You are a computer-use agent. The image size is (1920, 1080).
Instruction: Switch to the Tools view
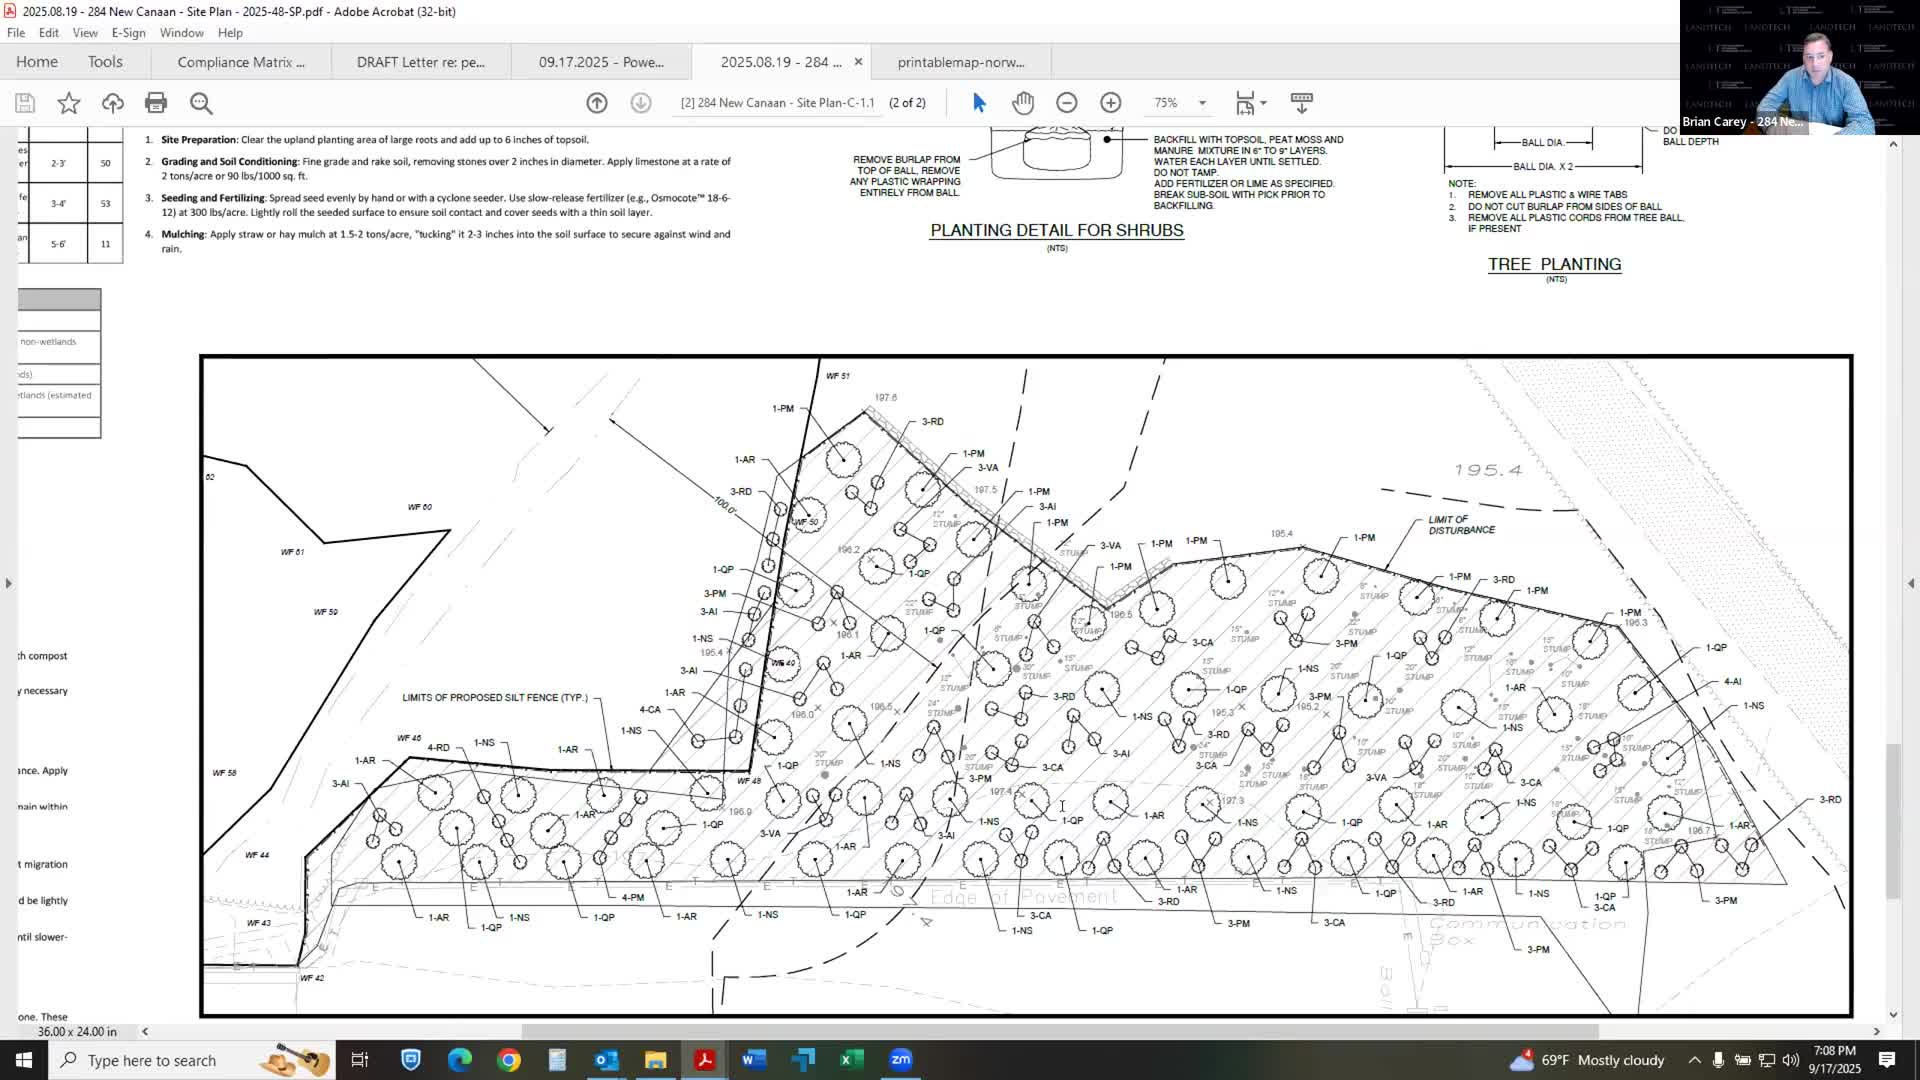click(x=105, y=62)
